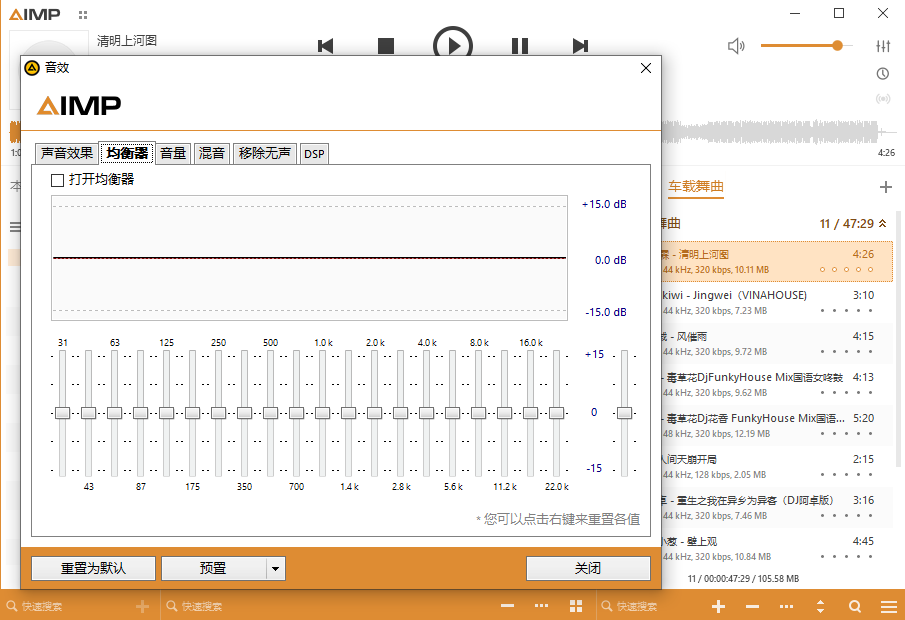Switch to the DSP tab
Viewport: 905px width, 620px height.
pos(314,153)
